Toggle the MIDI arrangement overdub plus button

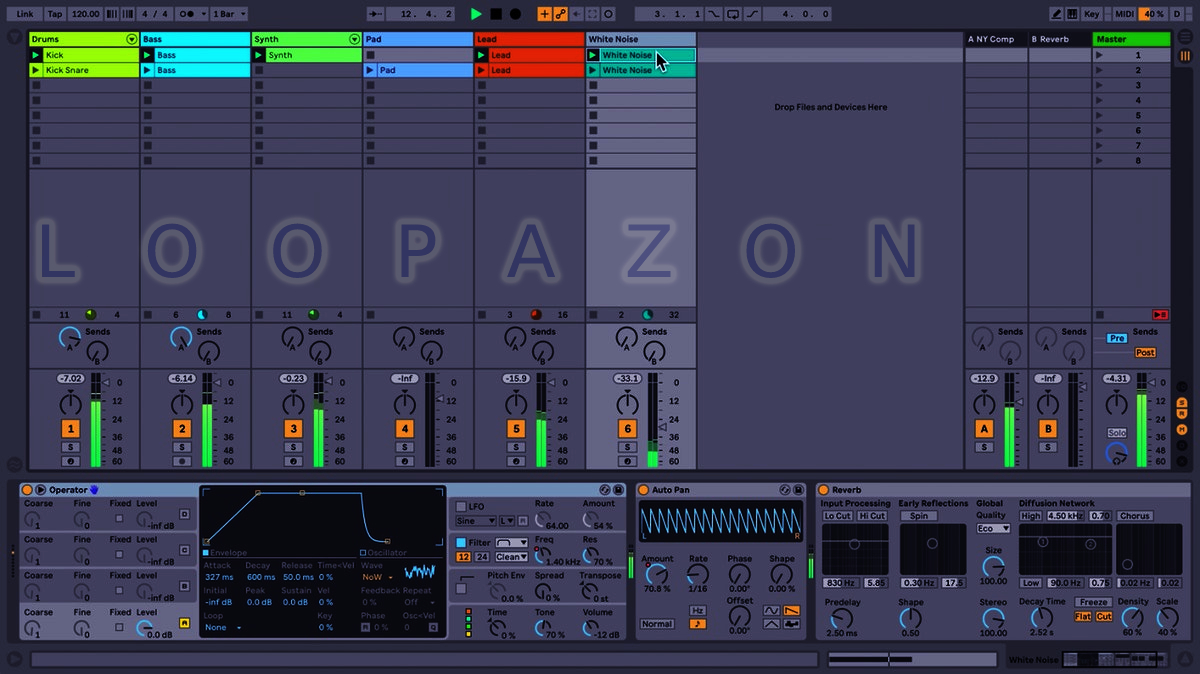pos(544,14)
